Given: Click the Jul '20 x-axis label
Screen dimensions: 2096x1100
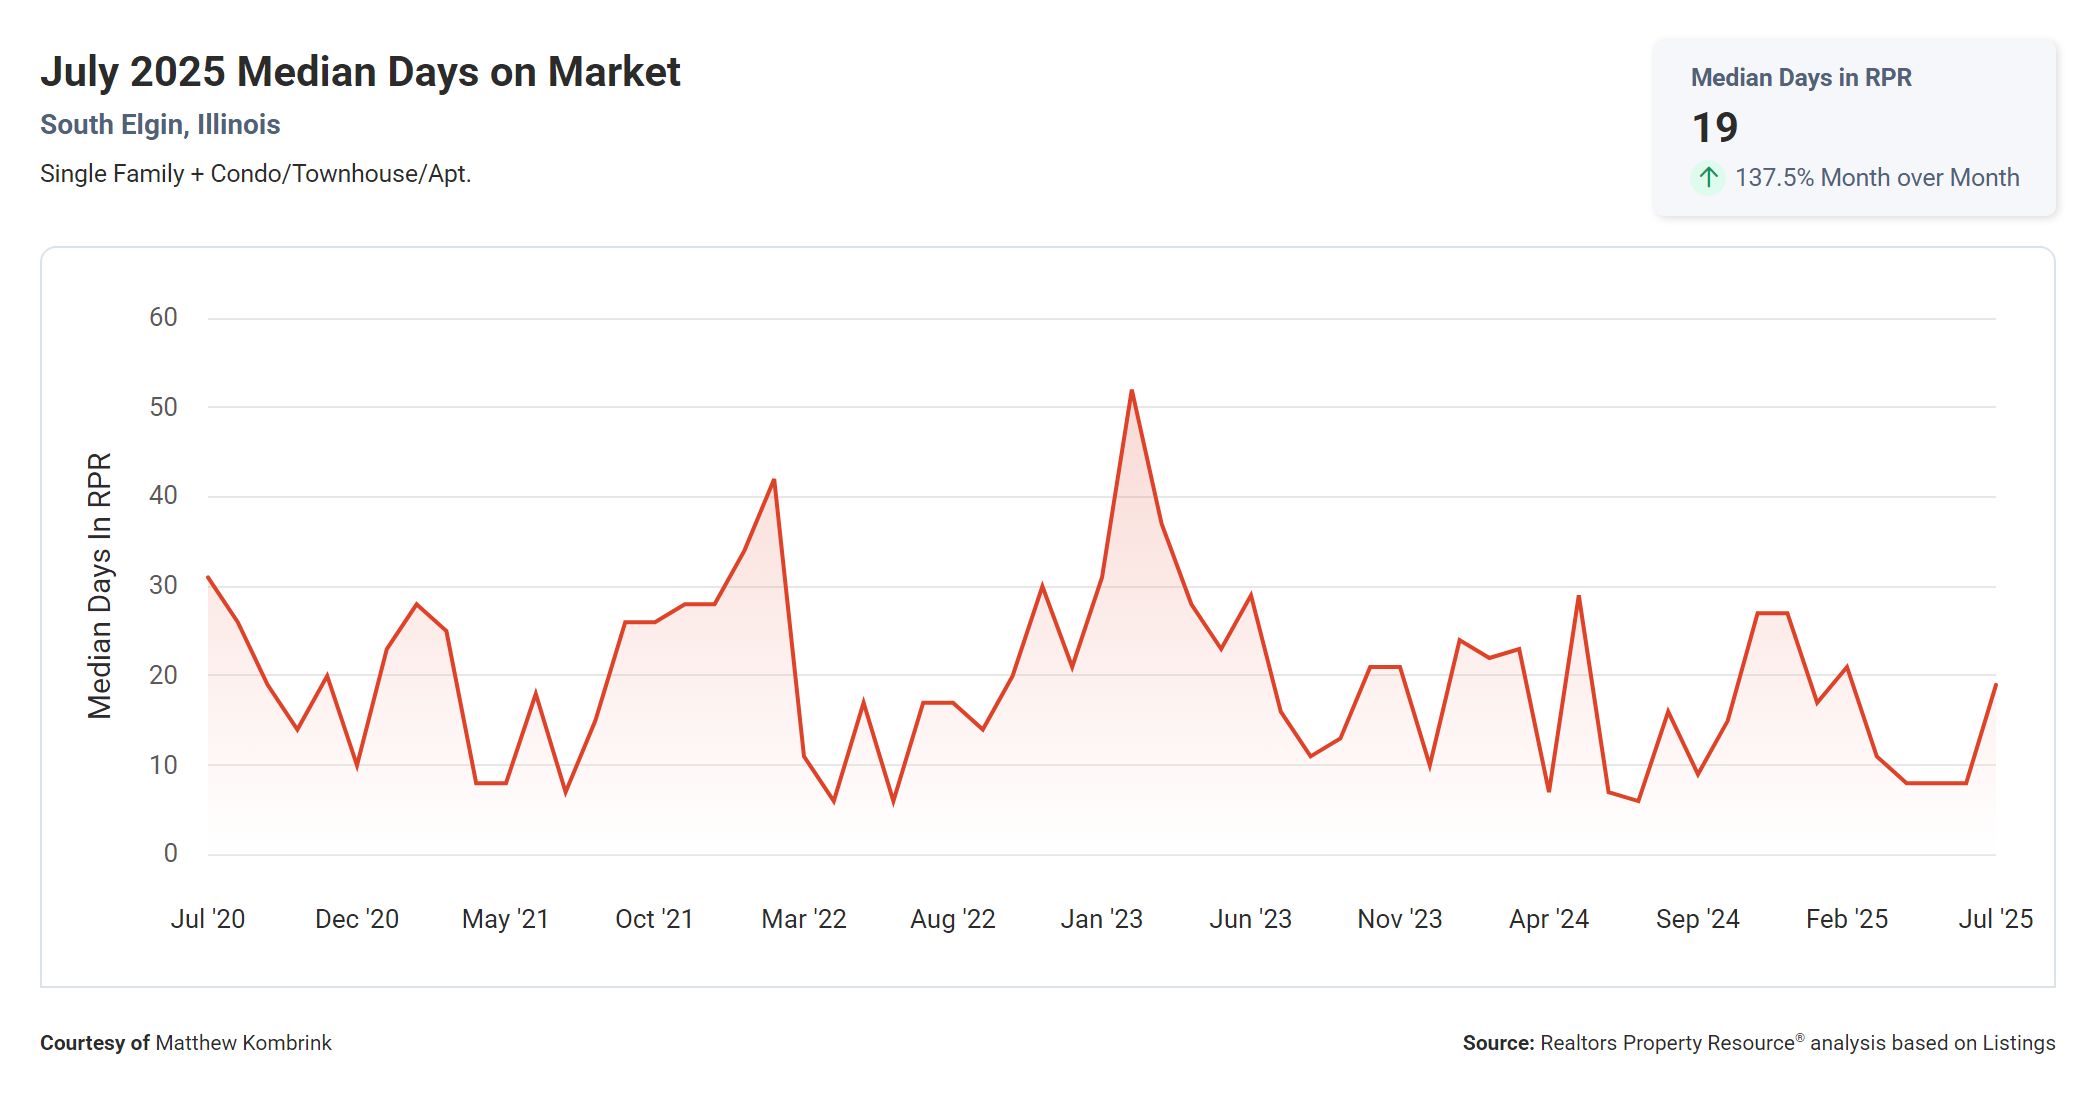Looking at the screenshot, I should coord(207,919).
